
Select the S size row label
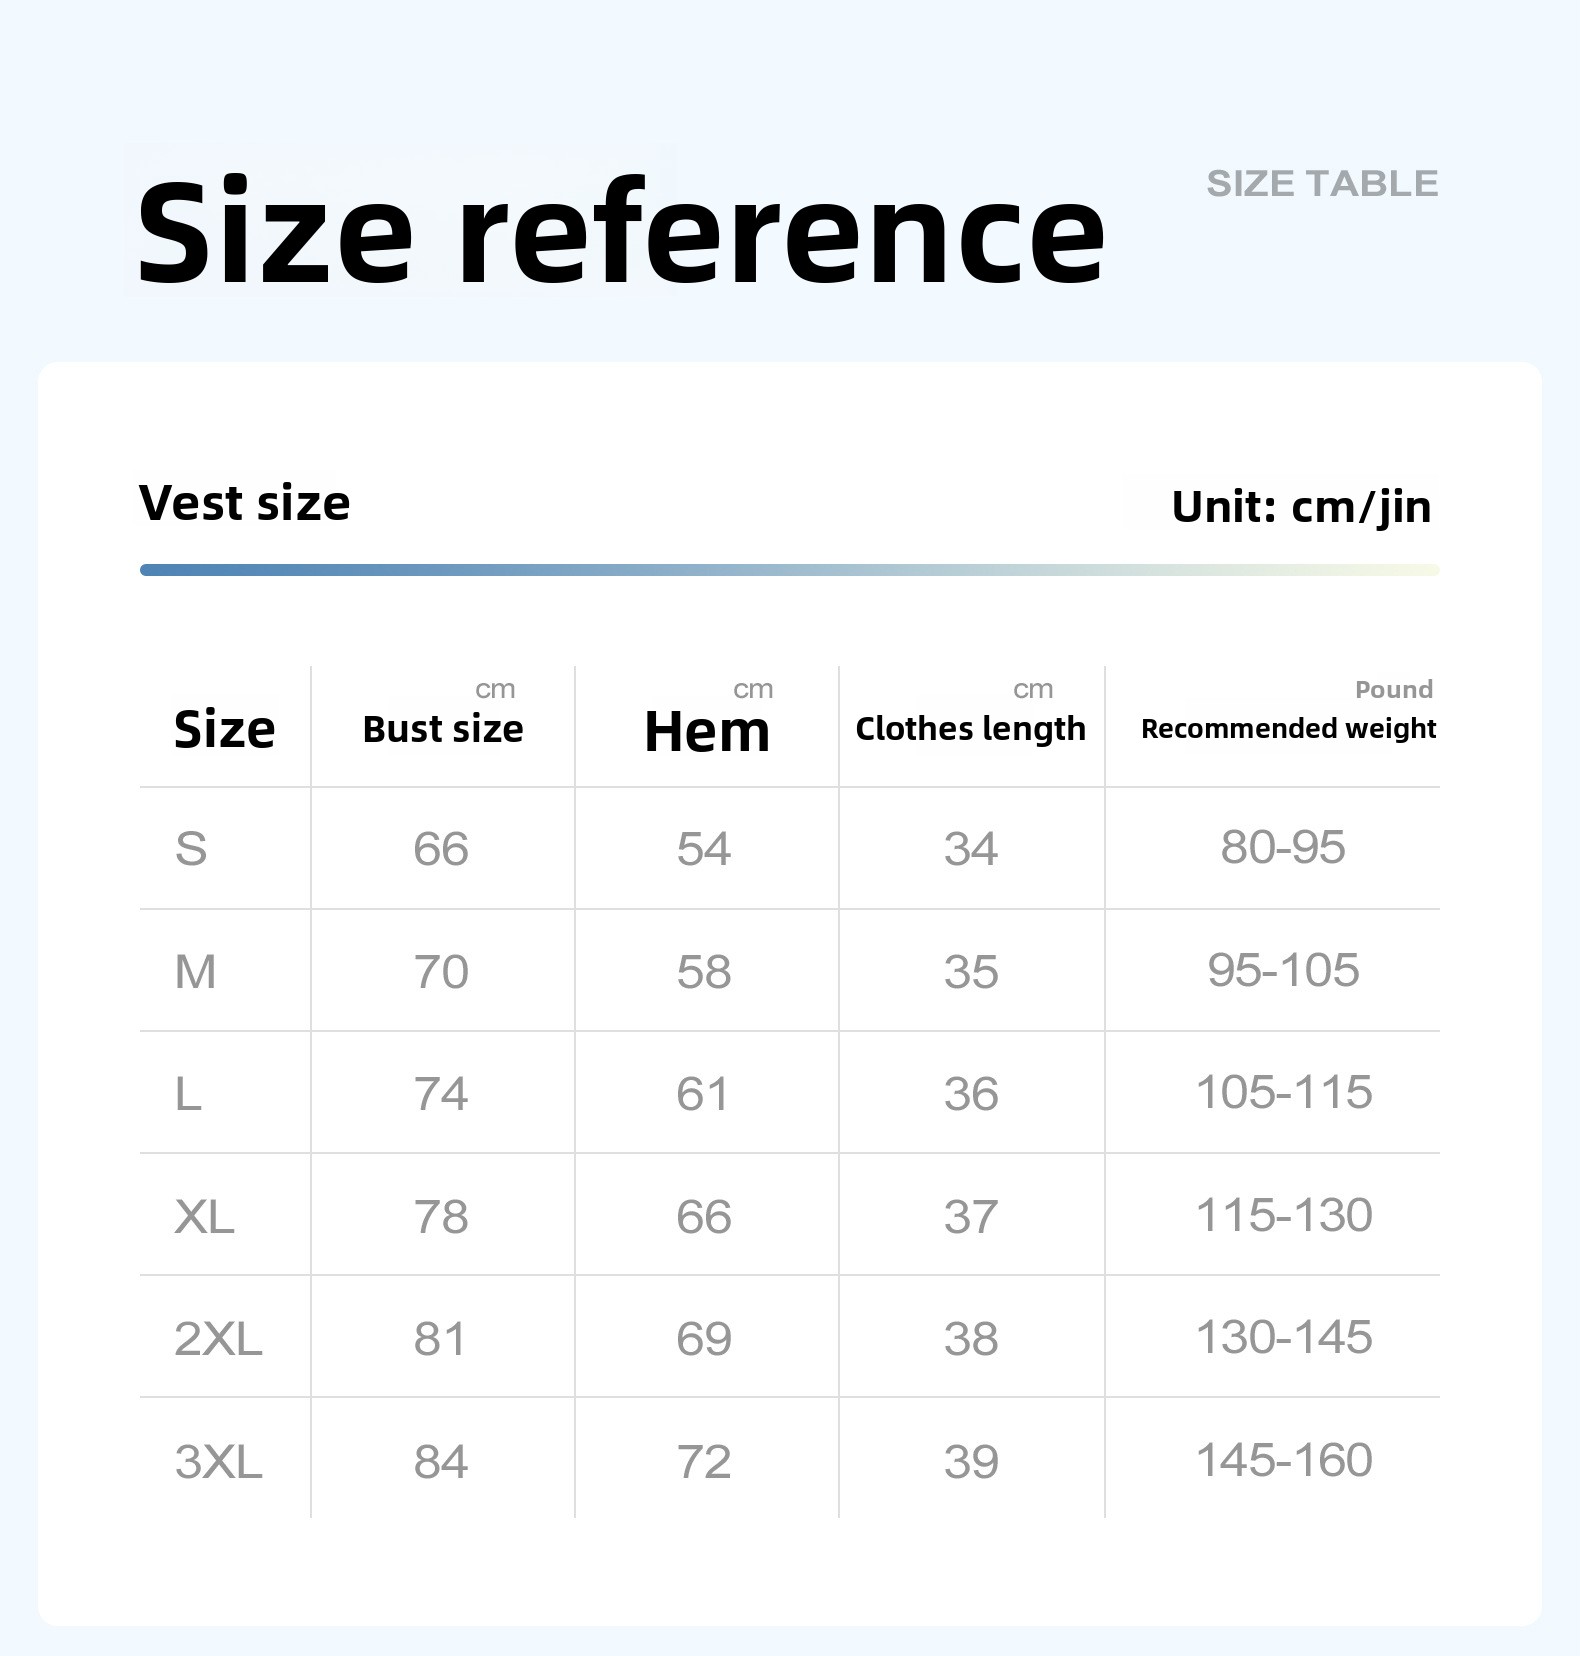click(x=191, y=849)
